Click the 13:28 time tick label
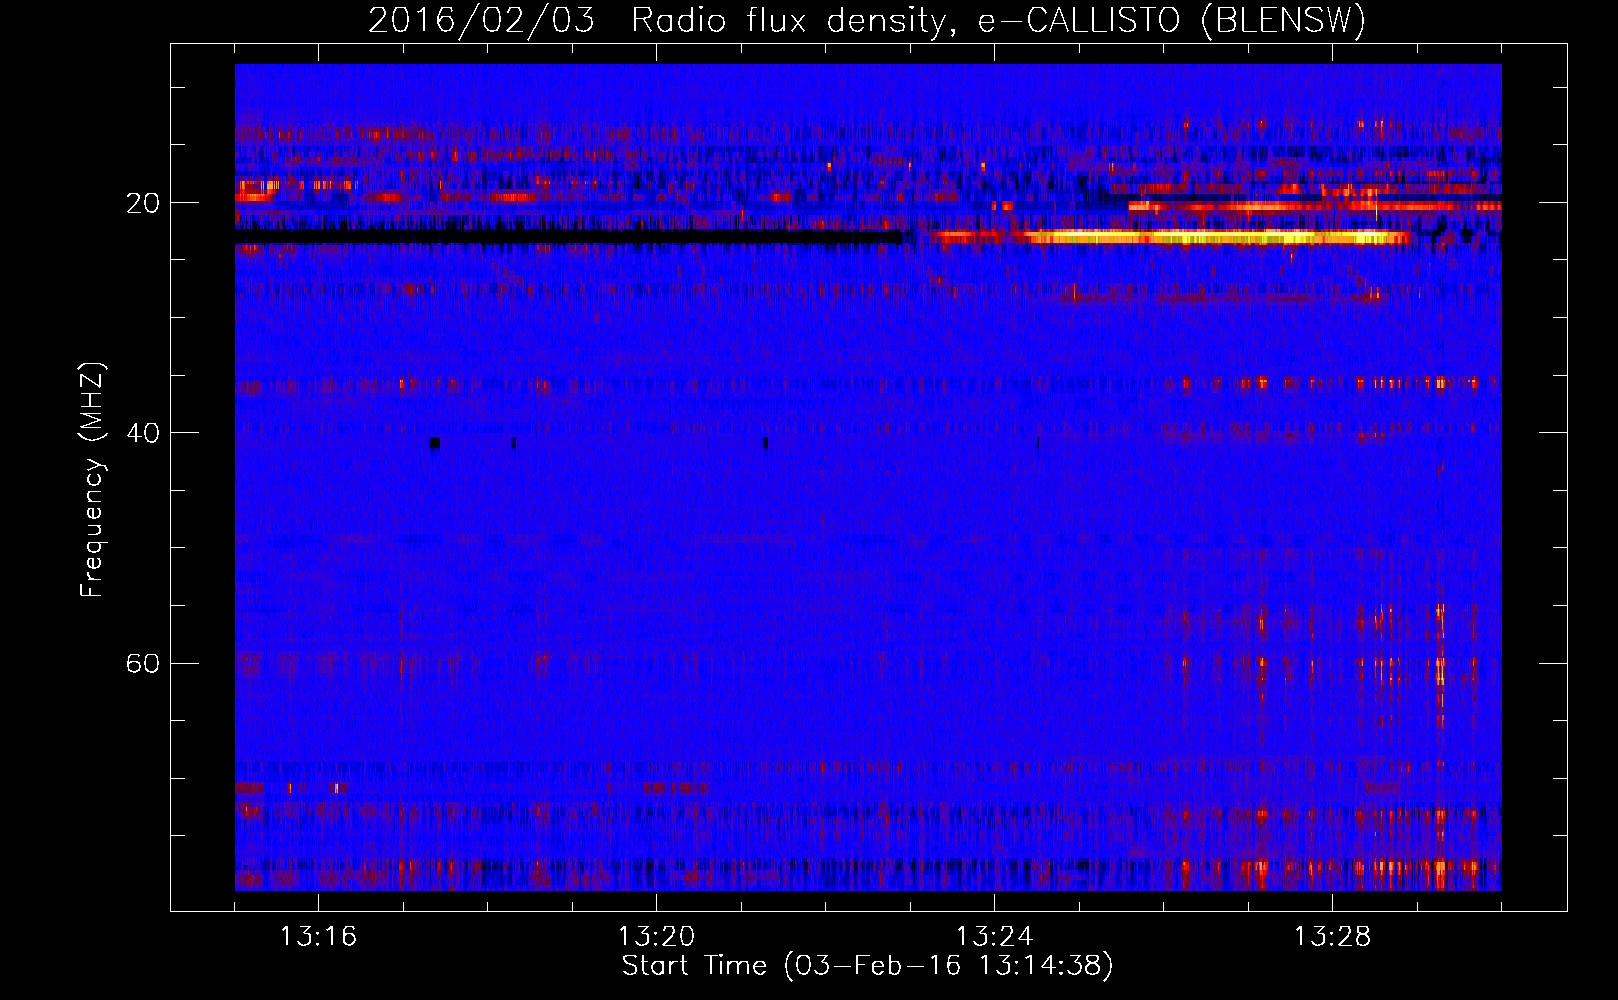Screen dimensions: 1618x1000 click(x=1332, y=937)
